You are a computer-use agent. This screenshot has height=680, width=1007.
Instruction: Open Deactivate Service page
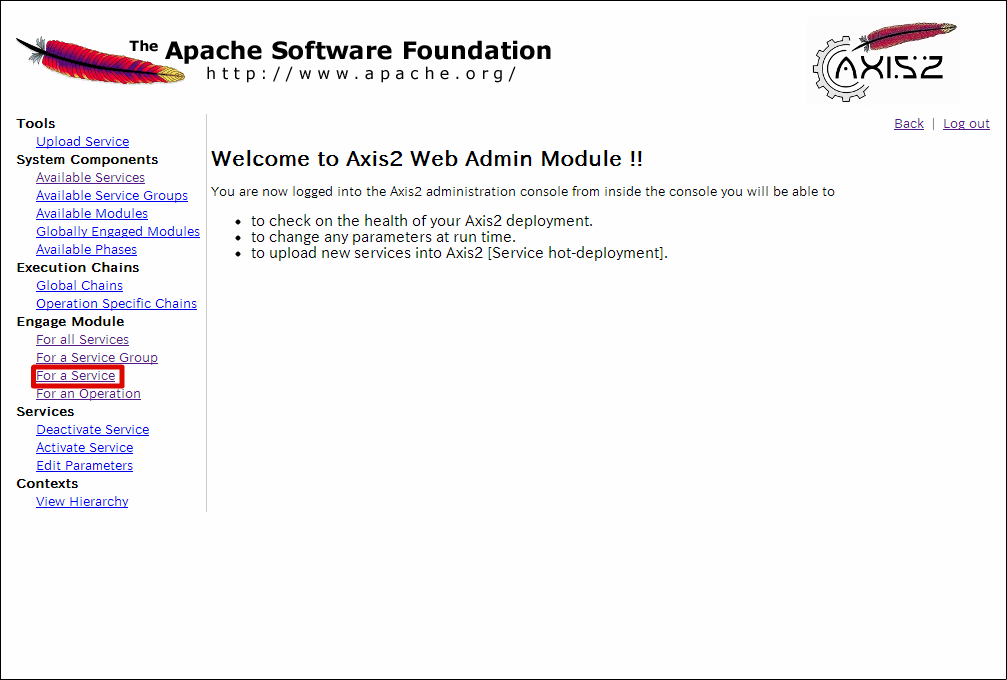point(92,430)
